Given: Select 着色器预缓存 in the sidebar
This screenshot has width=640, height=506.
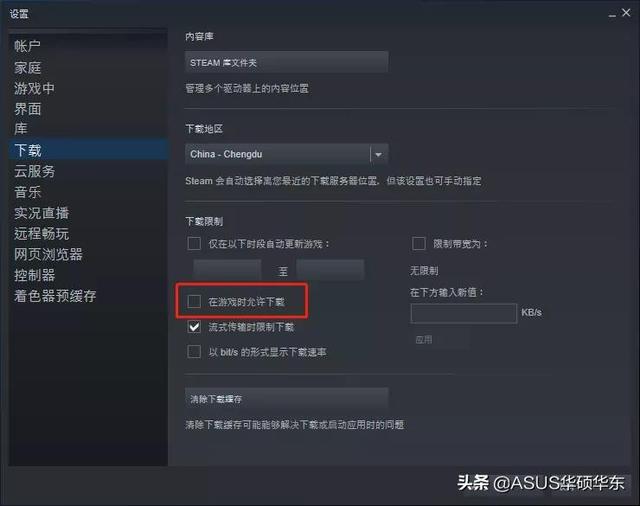Looking at the screenshot, I should [x=55, y=296].
